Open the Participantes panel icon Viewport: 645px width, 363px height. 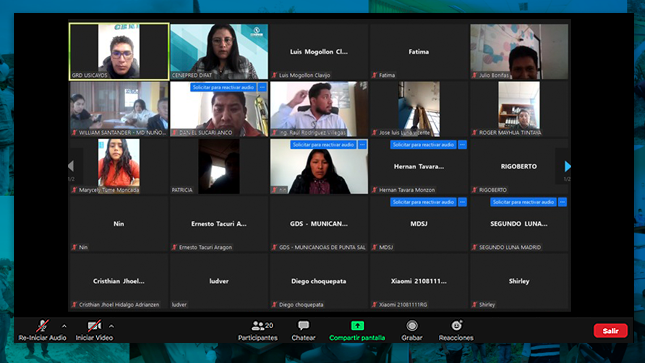258,326
